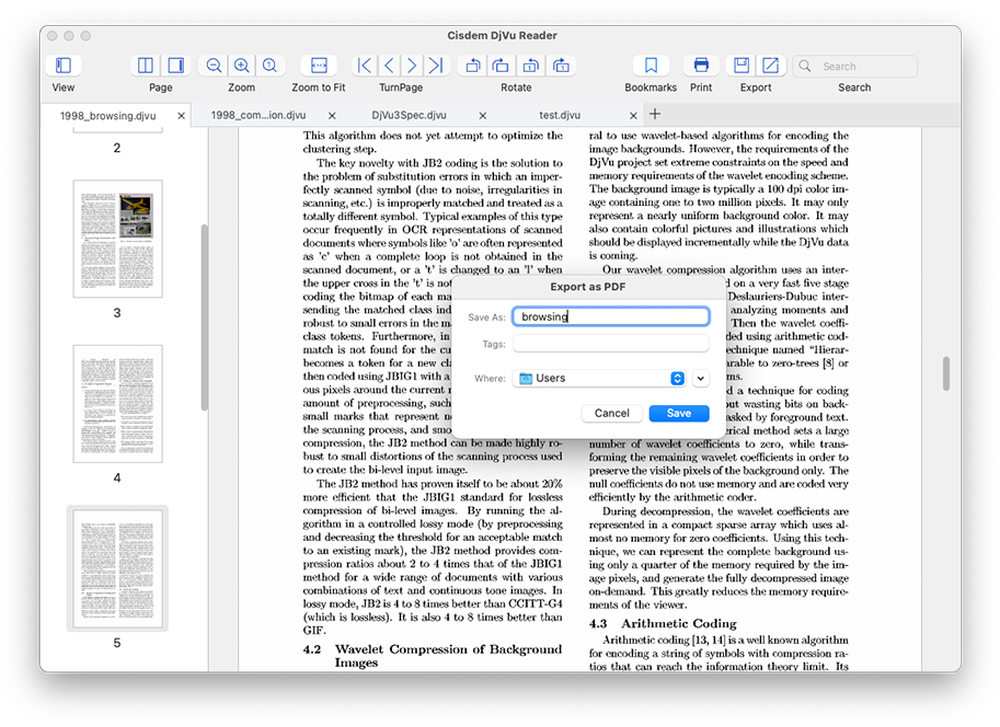Image resolution: width=1000 pixels, height=727 pixels.
Task: Select the two-page layout icon
Action: [145, 65]
